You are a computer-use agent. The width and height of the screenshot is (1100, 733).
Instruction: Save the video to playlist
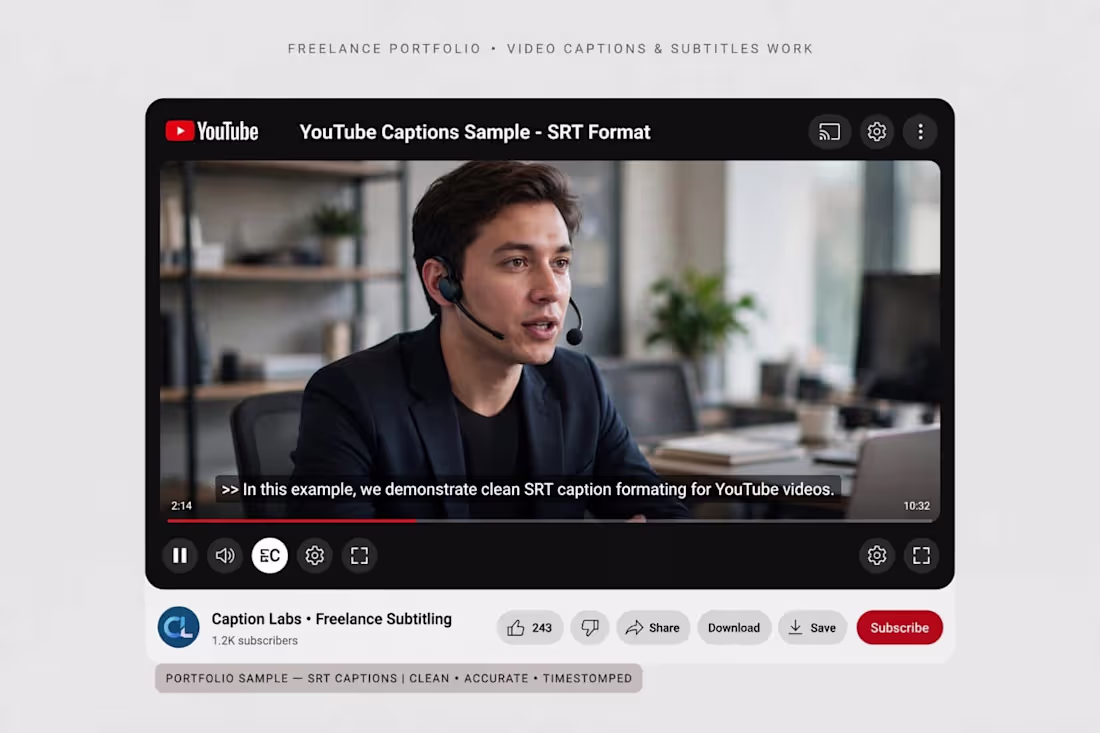812,628
